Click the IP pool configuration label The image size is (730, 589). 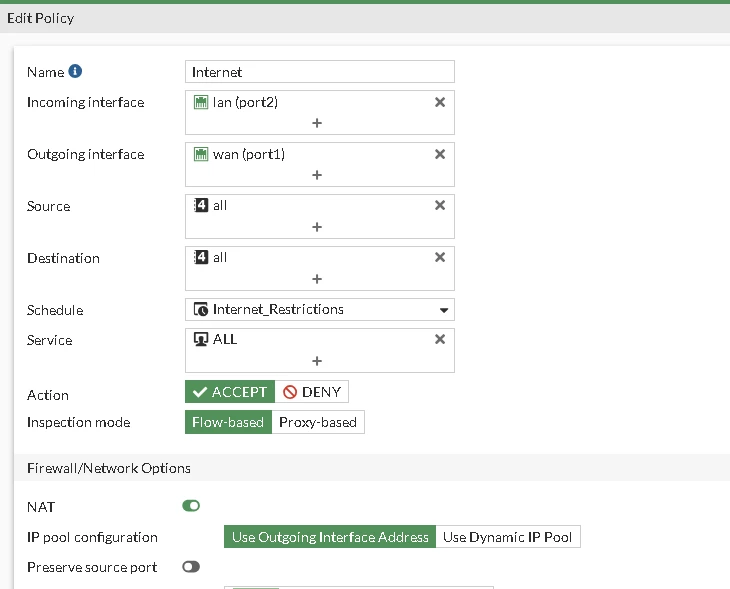[x=92, y=537]
